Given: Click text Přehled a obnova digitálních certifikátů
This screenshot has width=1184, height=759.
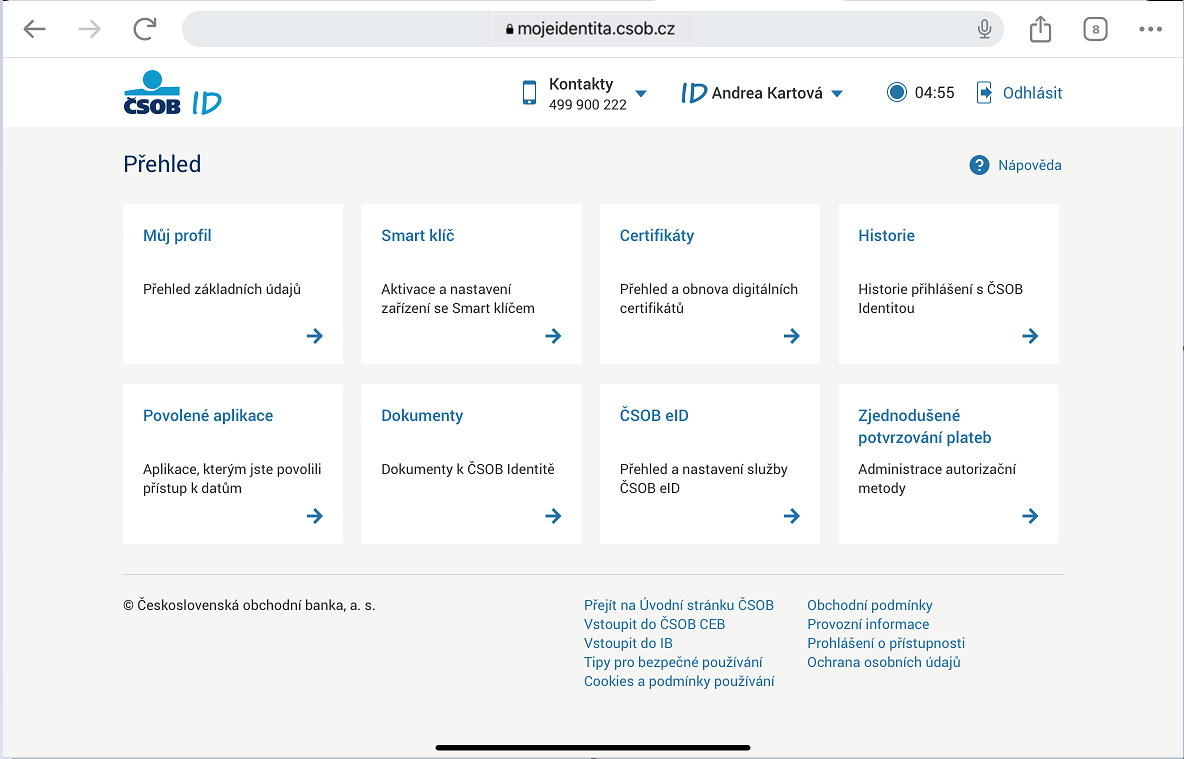Looking at the screenshot, I should 708,298.
